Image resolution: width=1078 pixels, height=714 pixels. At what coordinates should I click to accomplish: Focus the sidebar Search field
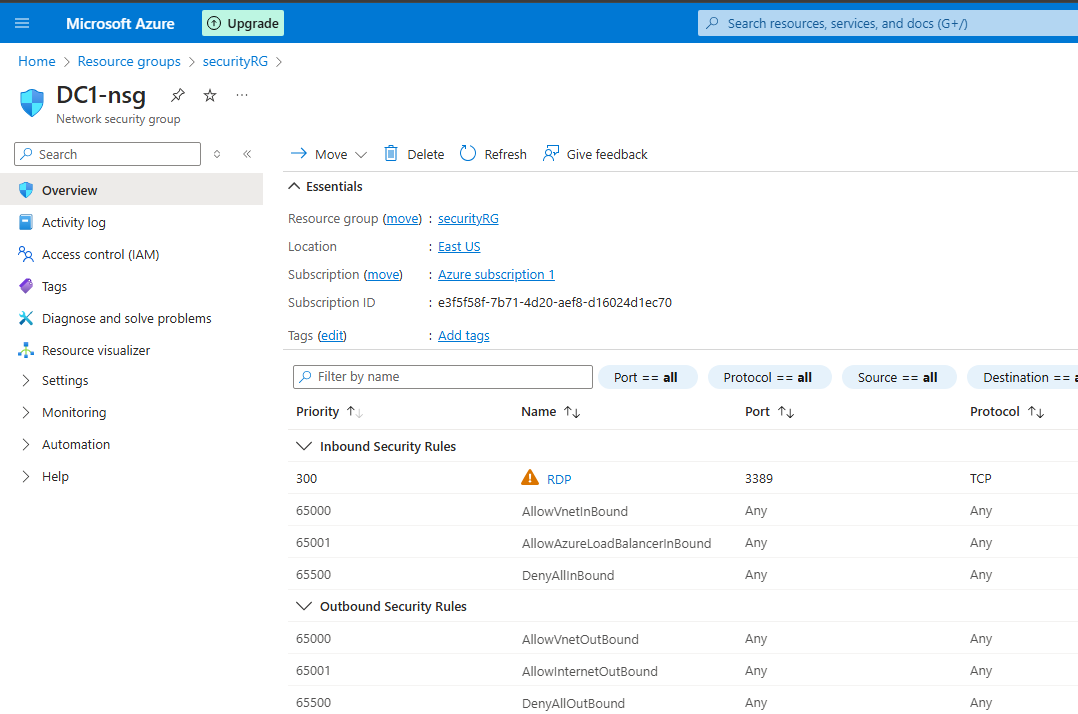click(x=107, y=154)
